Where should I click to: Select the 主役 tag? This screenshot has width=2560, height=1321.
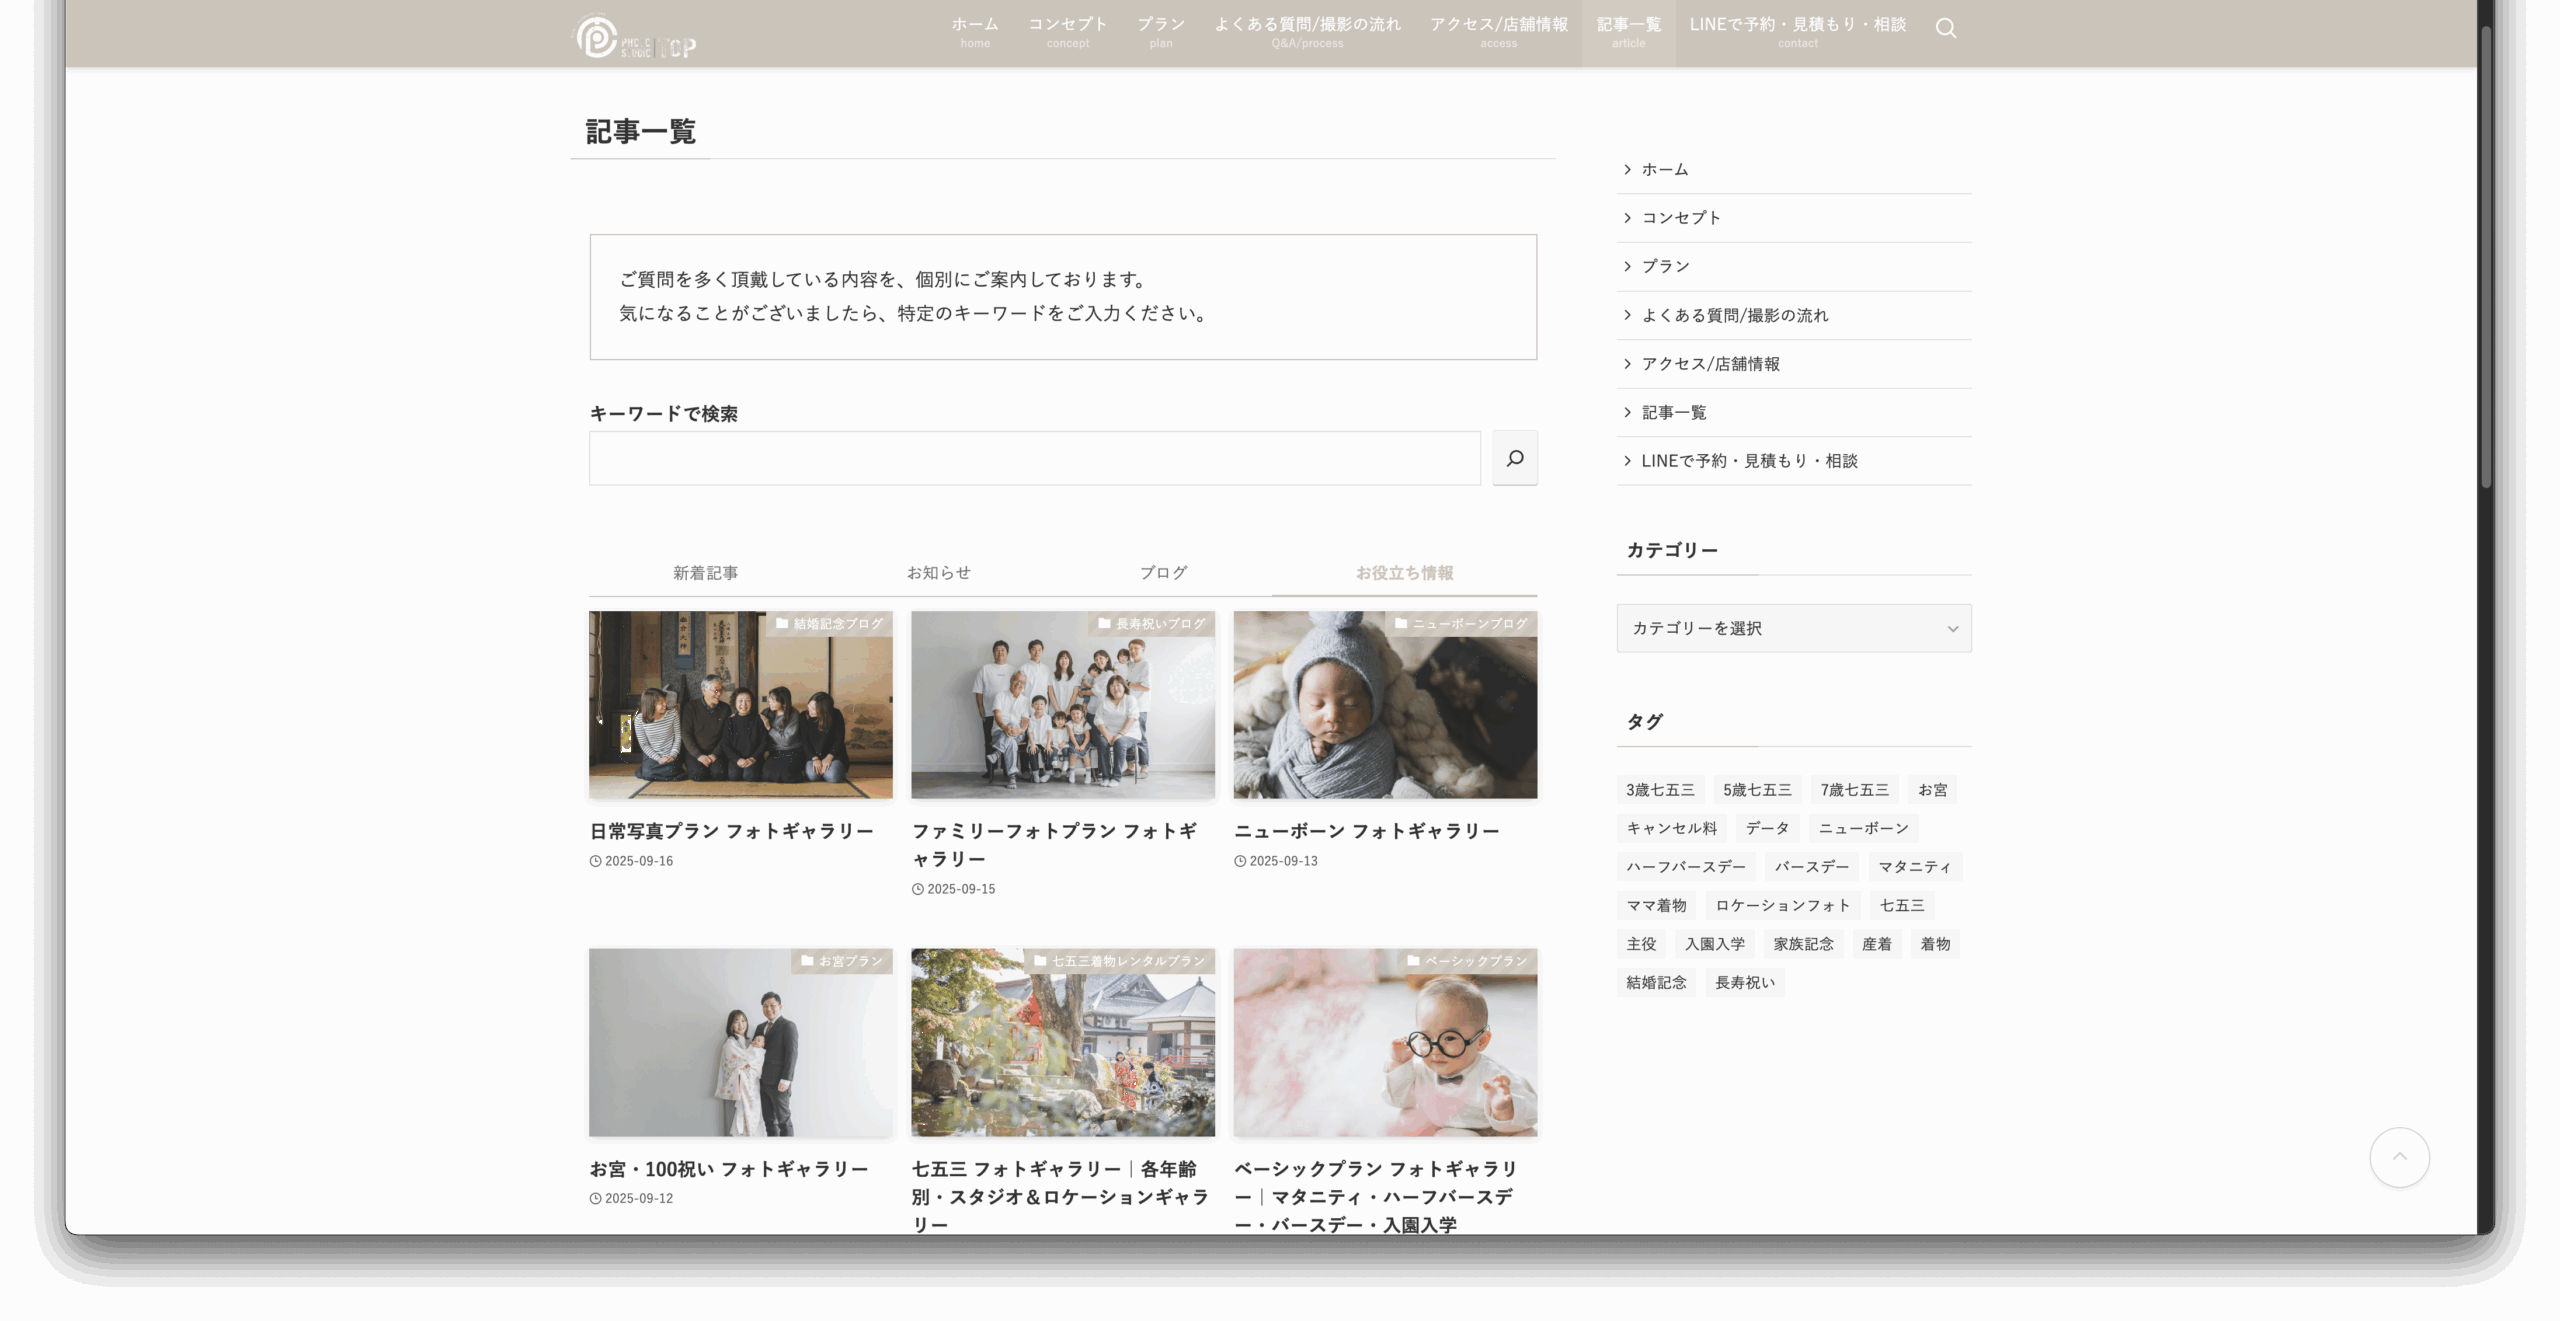(x=1641, y=944)
